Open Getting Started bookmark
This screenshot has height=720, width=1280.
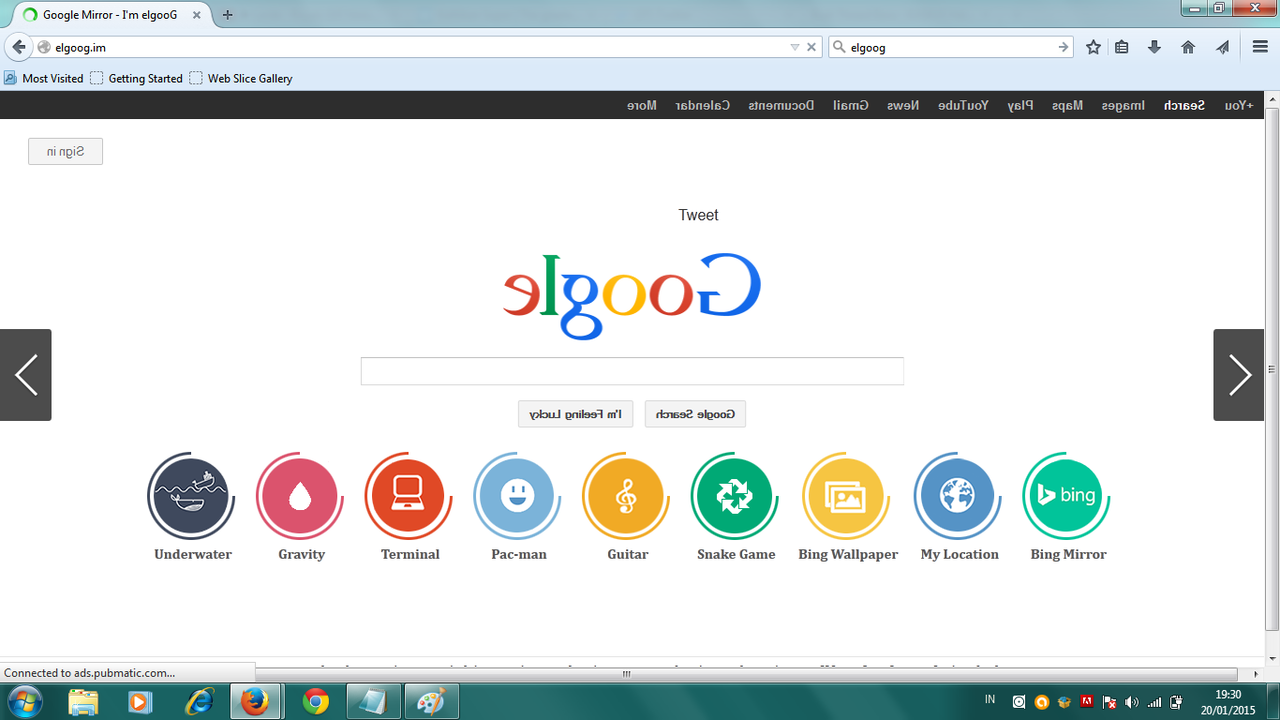[x=137, y=78]
